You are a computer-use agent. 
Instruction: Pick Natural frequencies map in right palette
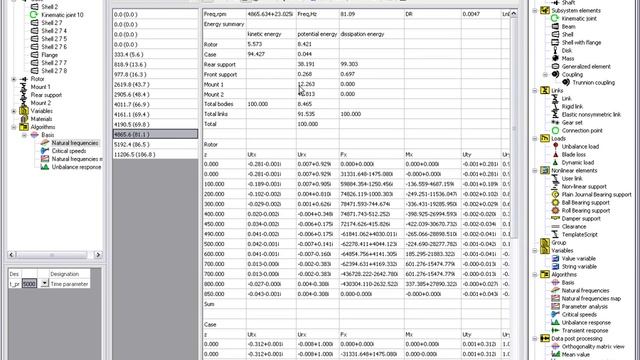click(591, 299)
